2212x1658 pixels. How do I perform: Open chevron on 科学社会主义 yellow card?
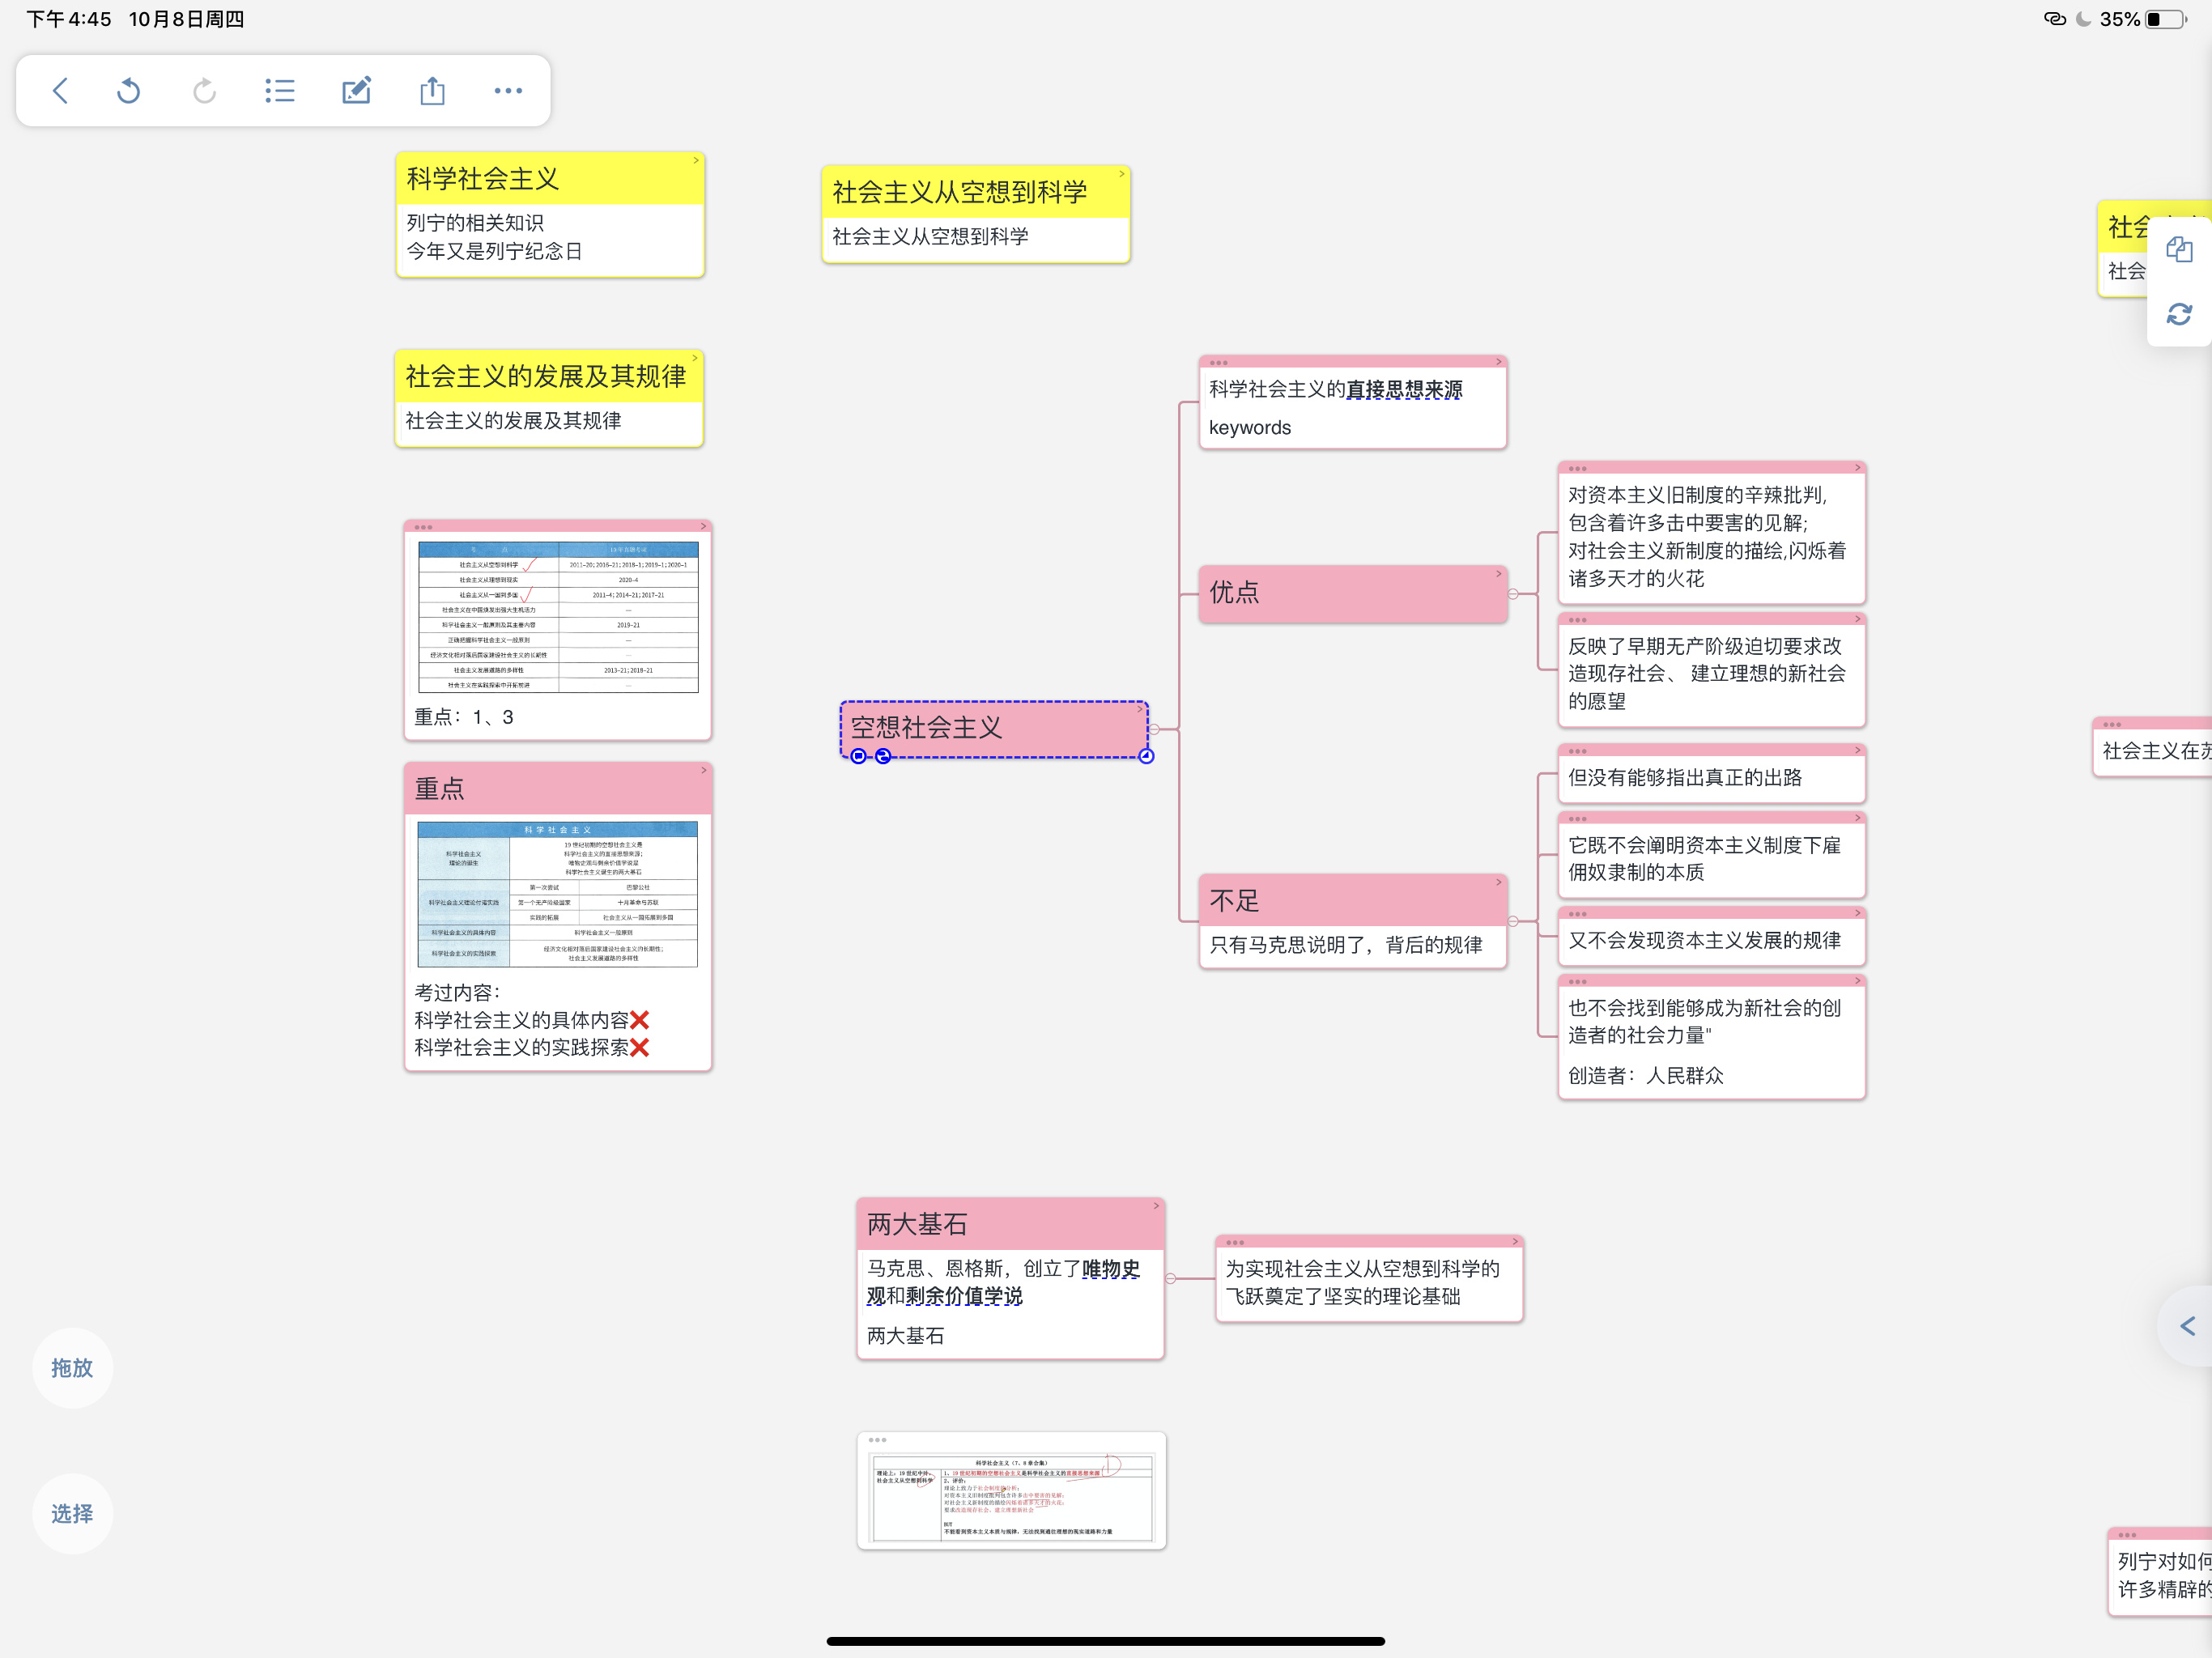coord(697,161)
